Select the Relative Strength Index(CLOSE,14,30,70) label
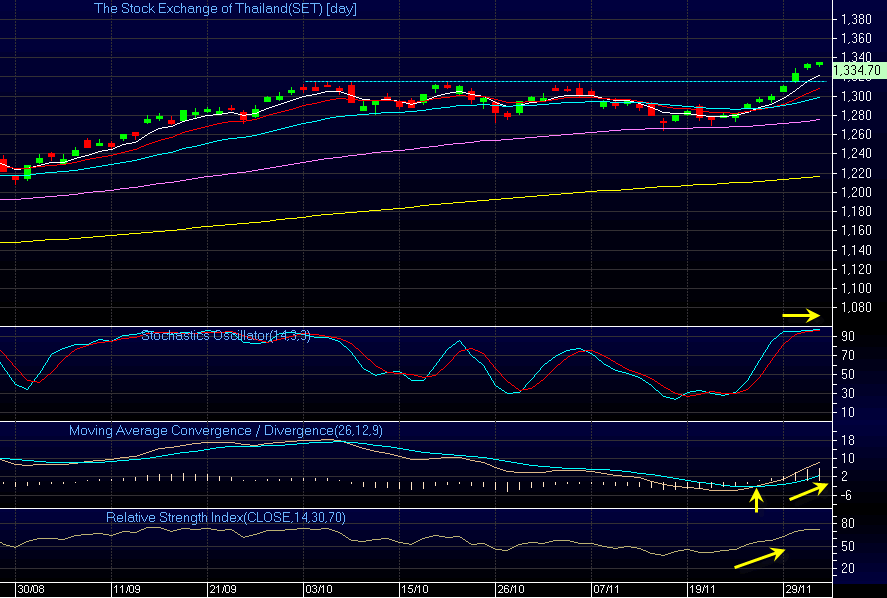Viewport: 887px width, 598px height. 225,517
